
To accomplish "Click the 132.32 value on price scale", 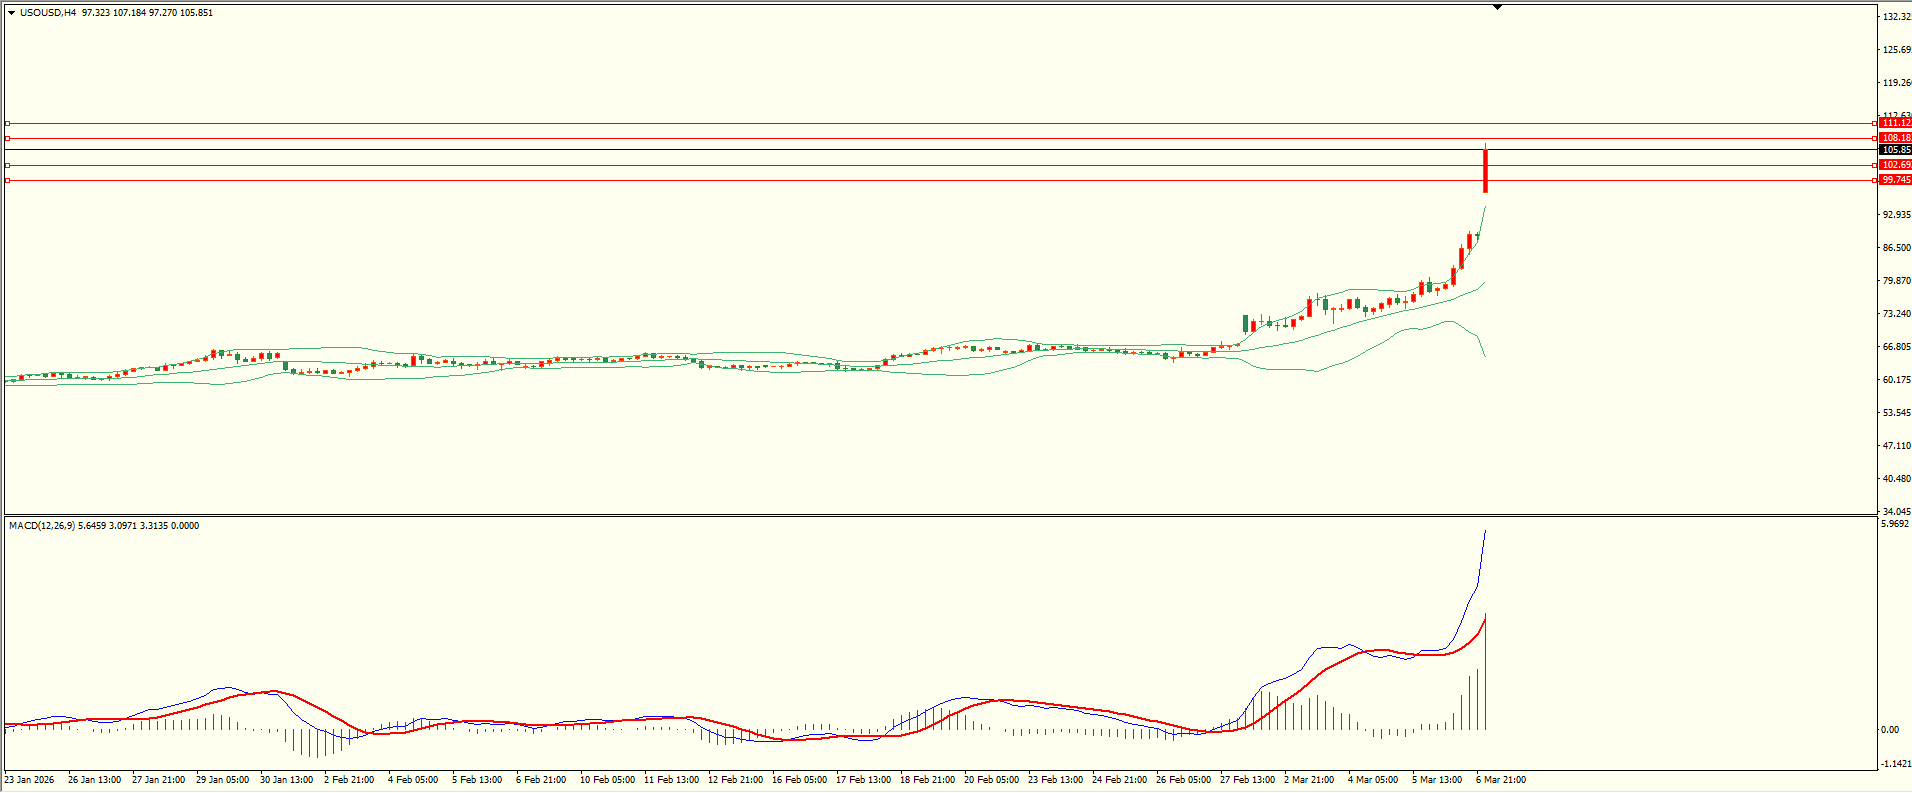I will (x=1896, y=17).
